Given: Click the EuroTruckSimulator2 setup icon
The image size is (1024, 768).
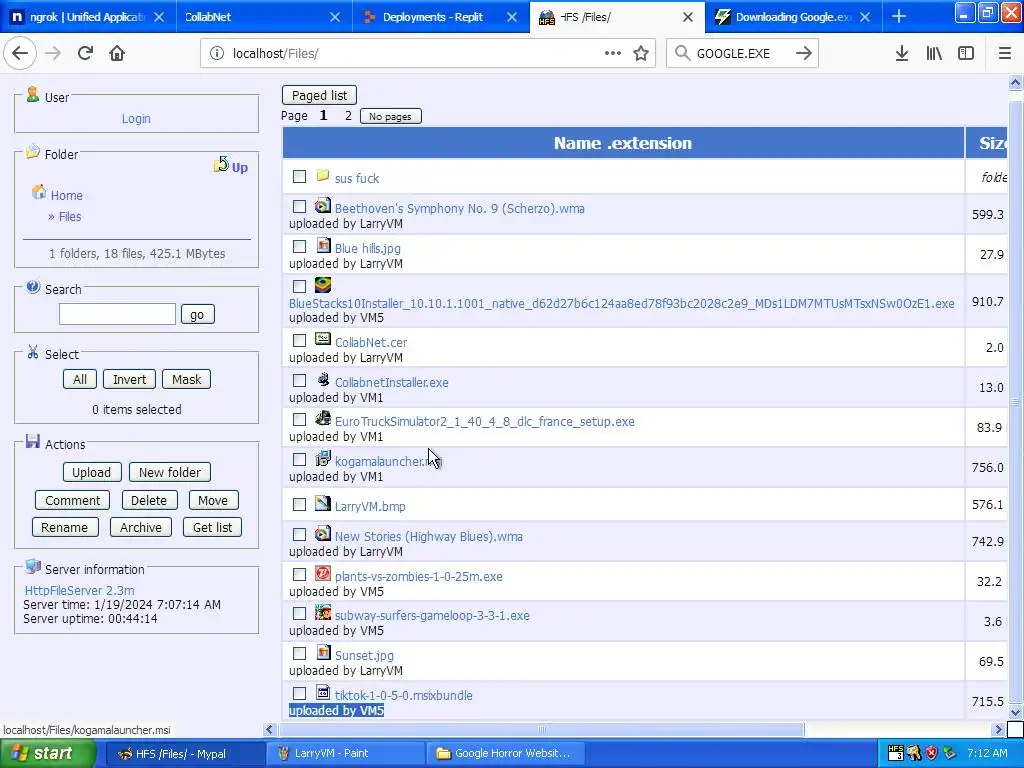Looking at the screenshot, I should tap(323, 419).
